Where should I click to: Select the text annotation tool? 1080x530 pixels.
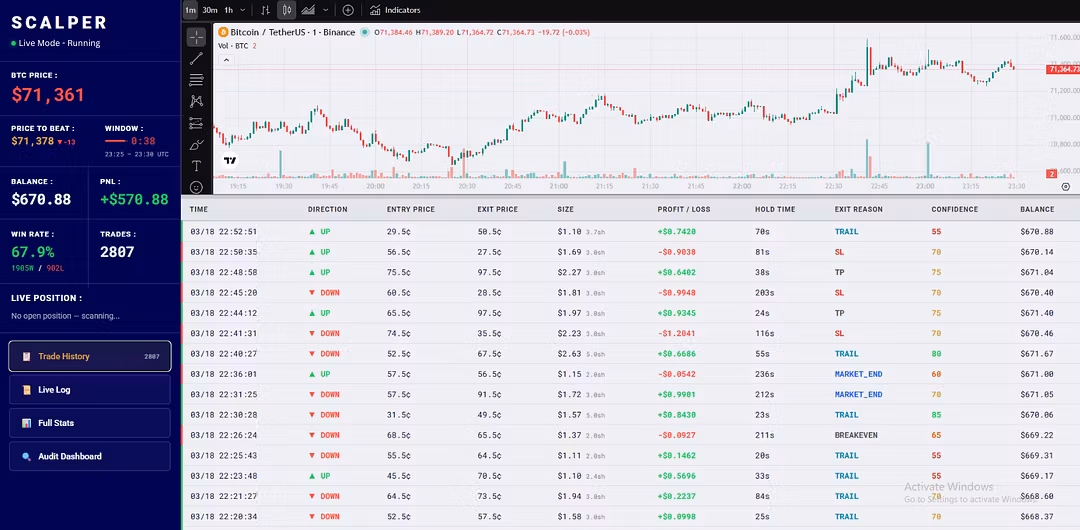click(196, 166)
